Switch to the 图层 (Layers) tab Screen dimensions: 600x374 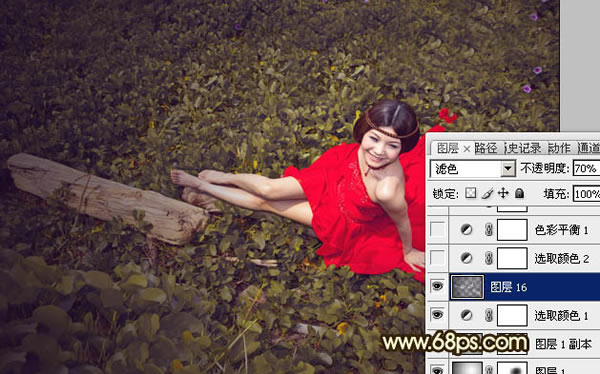point(447,148)
